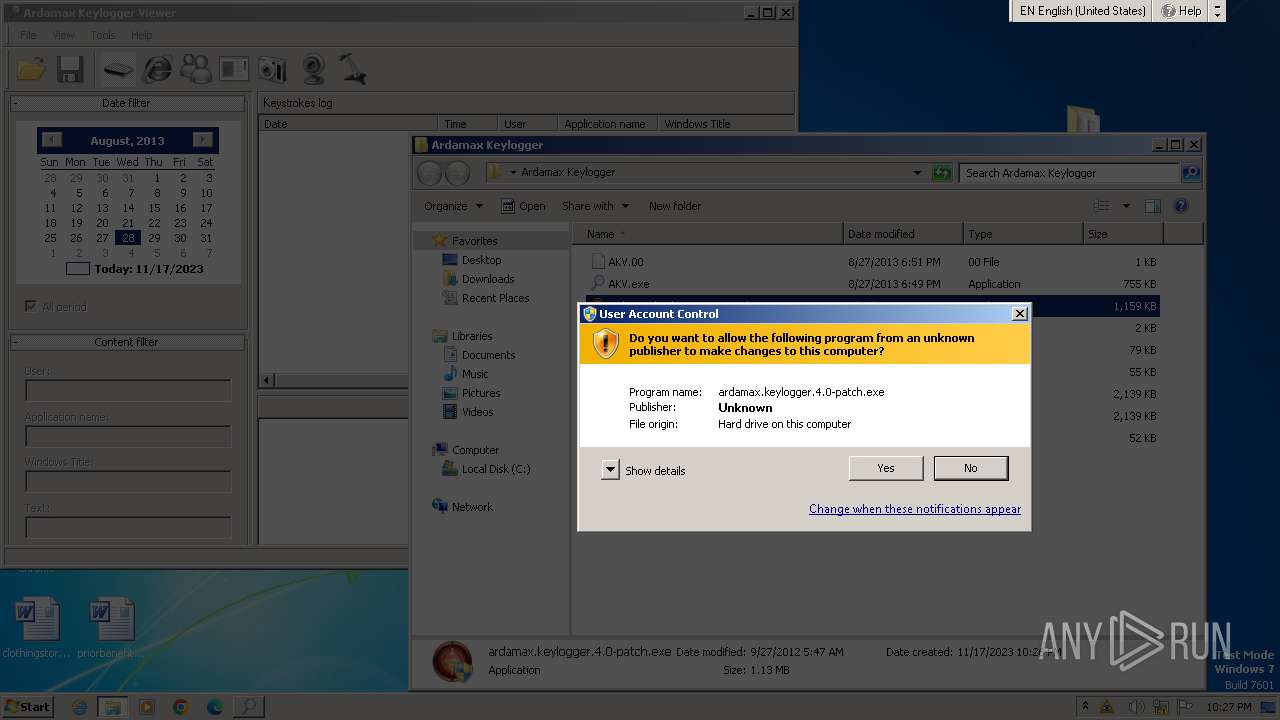Open the view options dropdown arrow
Image resolution: width=1280 pixels, height=720 pixels.
coord(1125,206)
